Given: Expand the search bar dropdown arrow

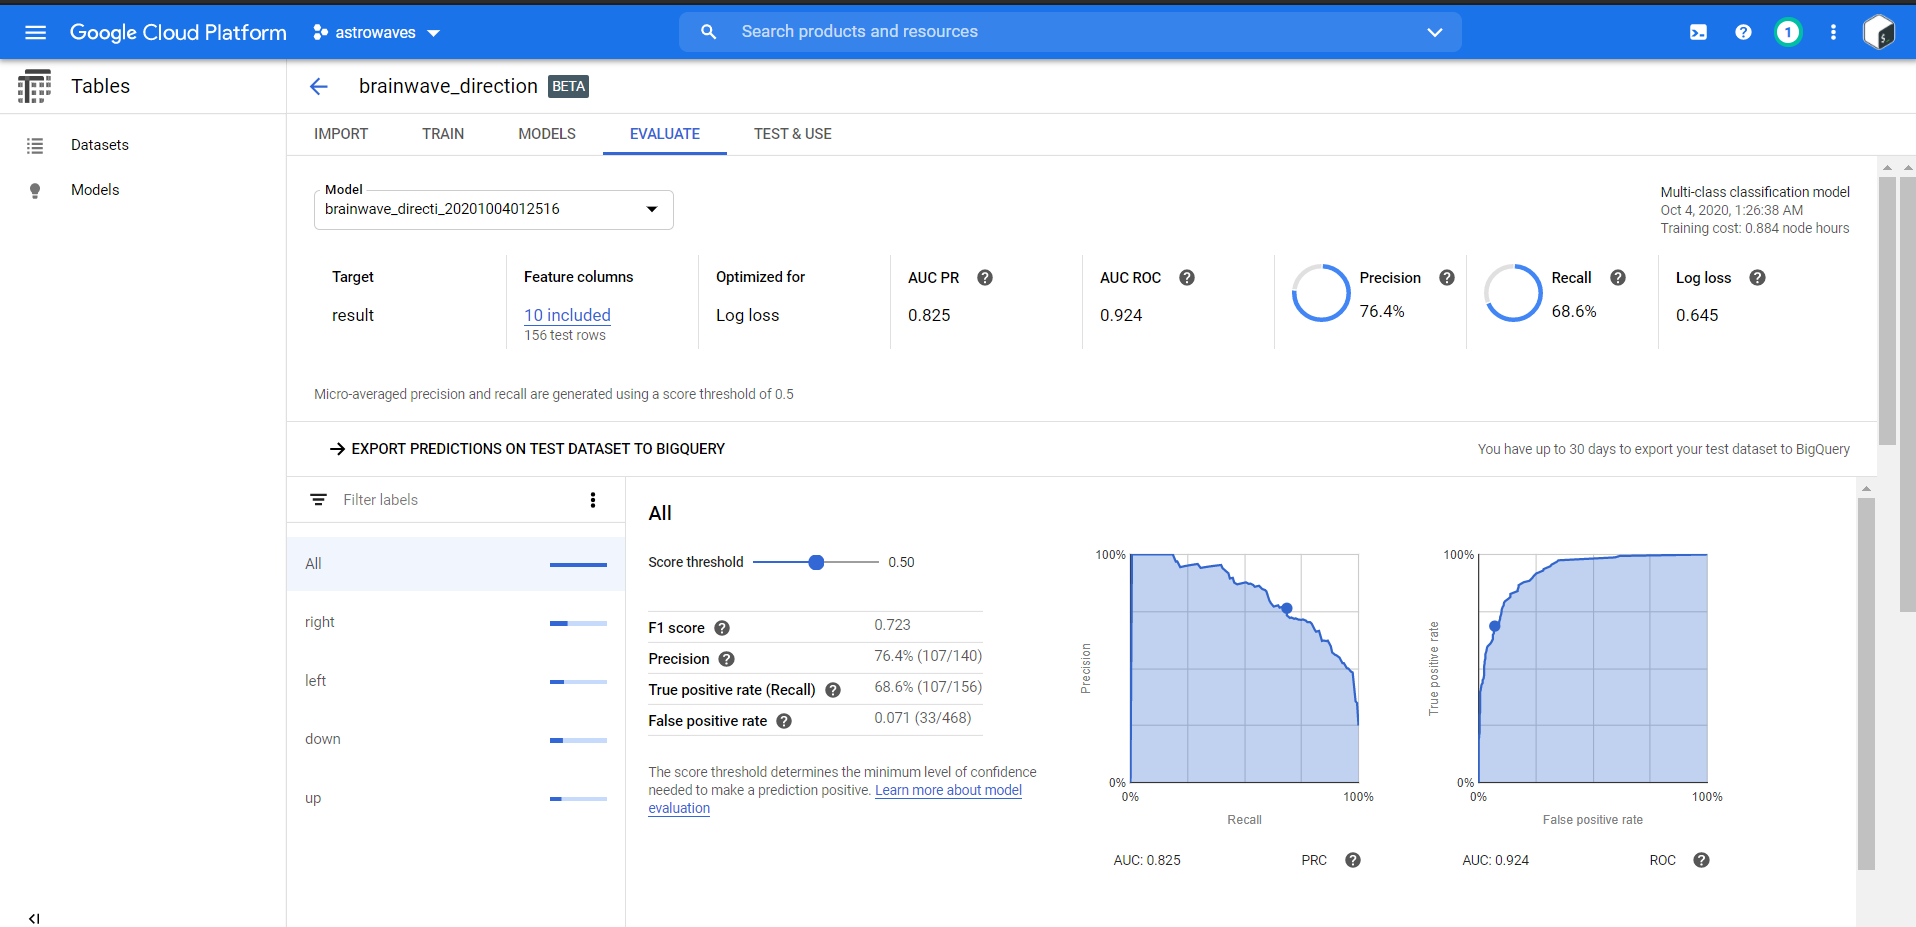Looking at the screenshot, I should [x=1435, y=32].
